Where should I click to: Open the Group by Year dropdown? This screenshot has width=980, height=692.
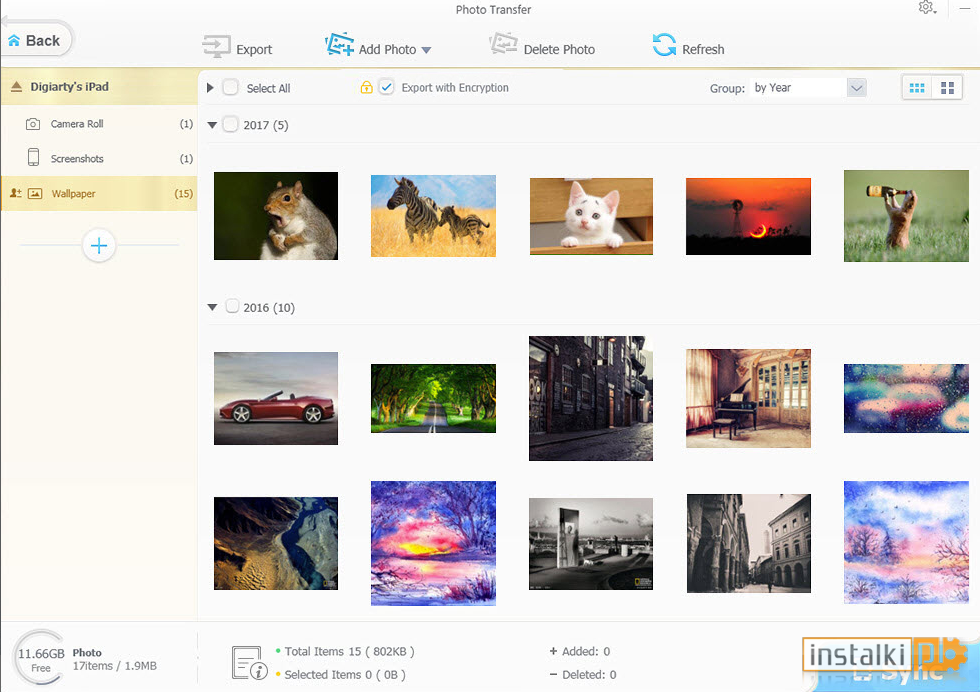(856, 88)
